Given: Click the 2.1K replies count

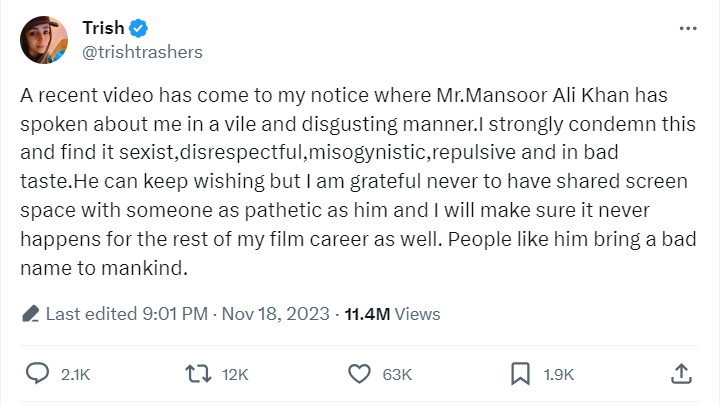Looking at the screenshot, I should coord(75,375).
